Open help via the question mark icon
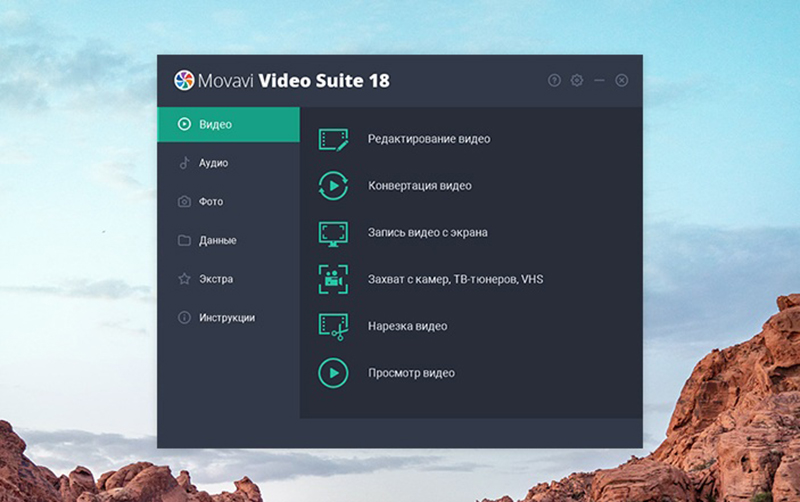The width and height of the screenshot is (800, 502). (554, 80)
